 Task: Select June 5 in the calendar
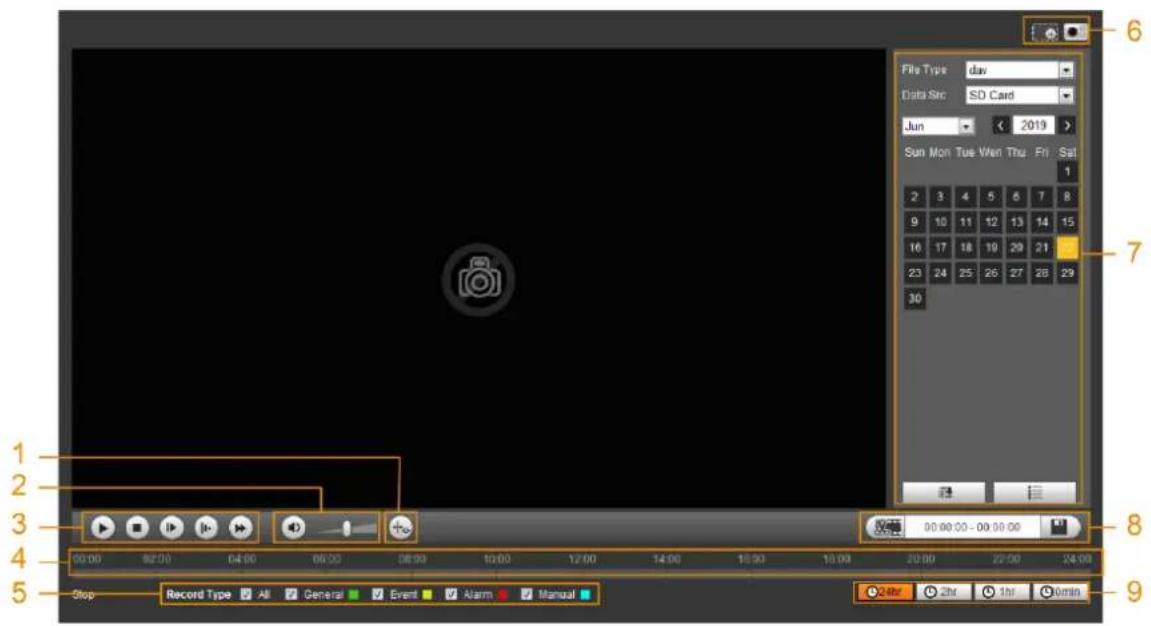click(991, 197)
